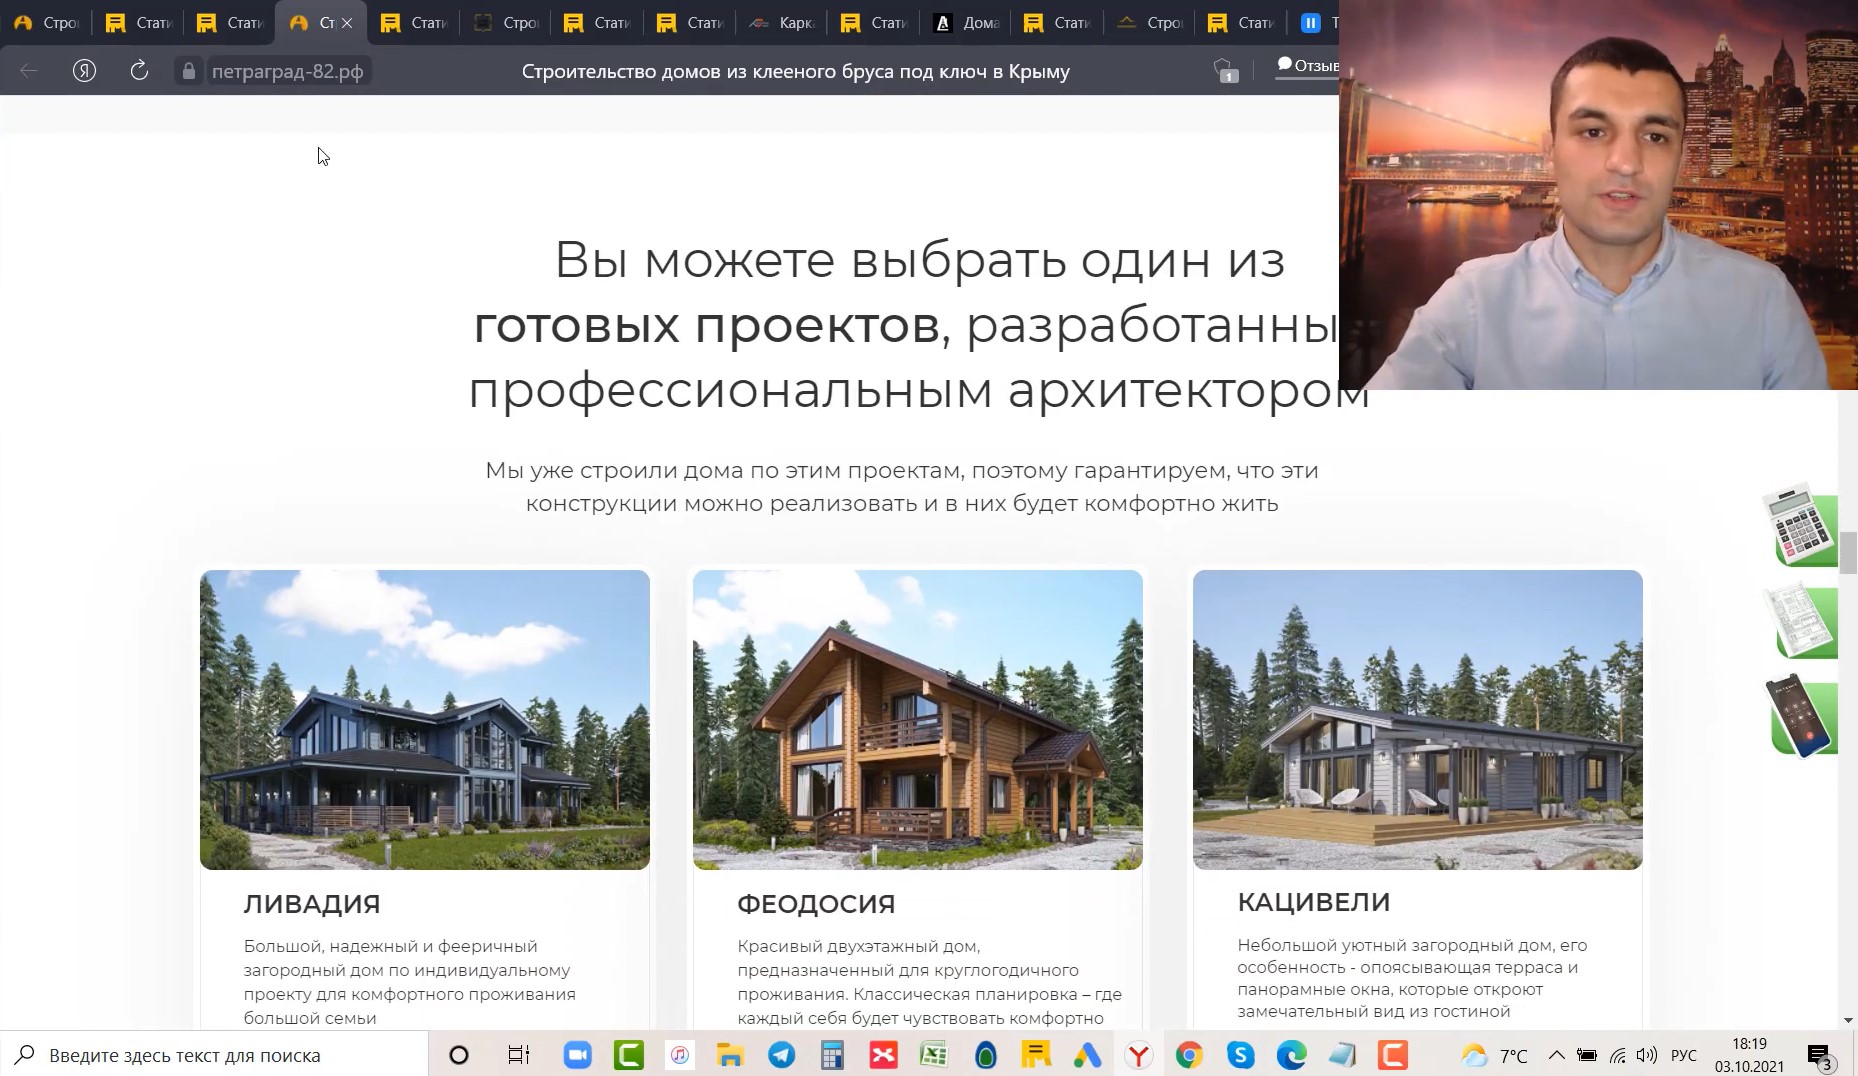
Task: Click the КАЦИВЕЛИ house image
Action: pyautogui.click(x=1417, y=720)
